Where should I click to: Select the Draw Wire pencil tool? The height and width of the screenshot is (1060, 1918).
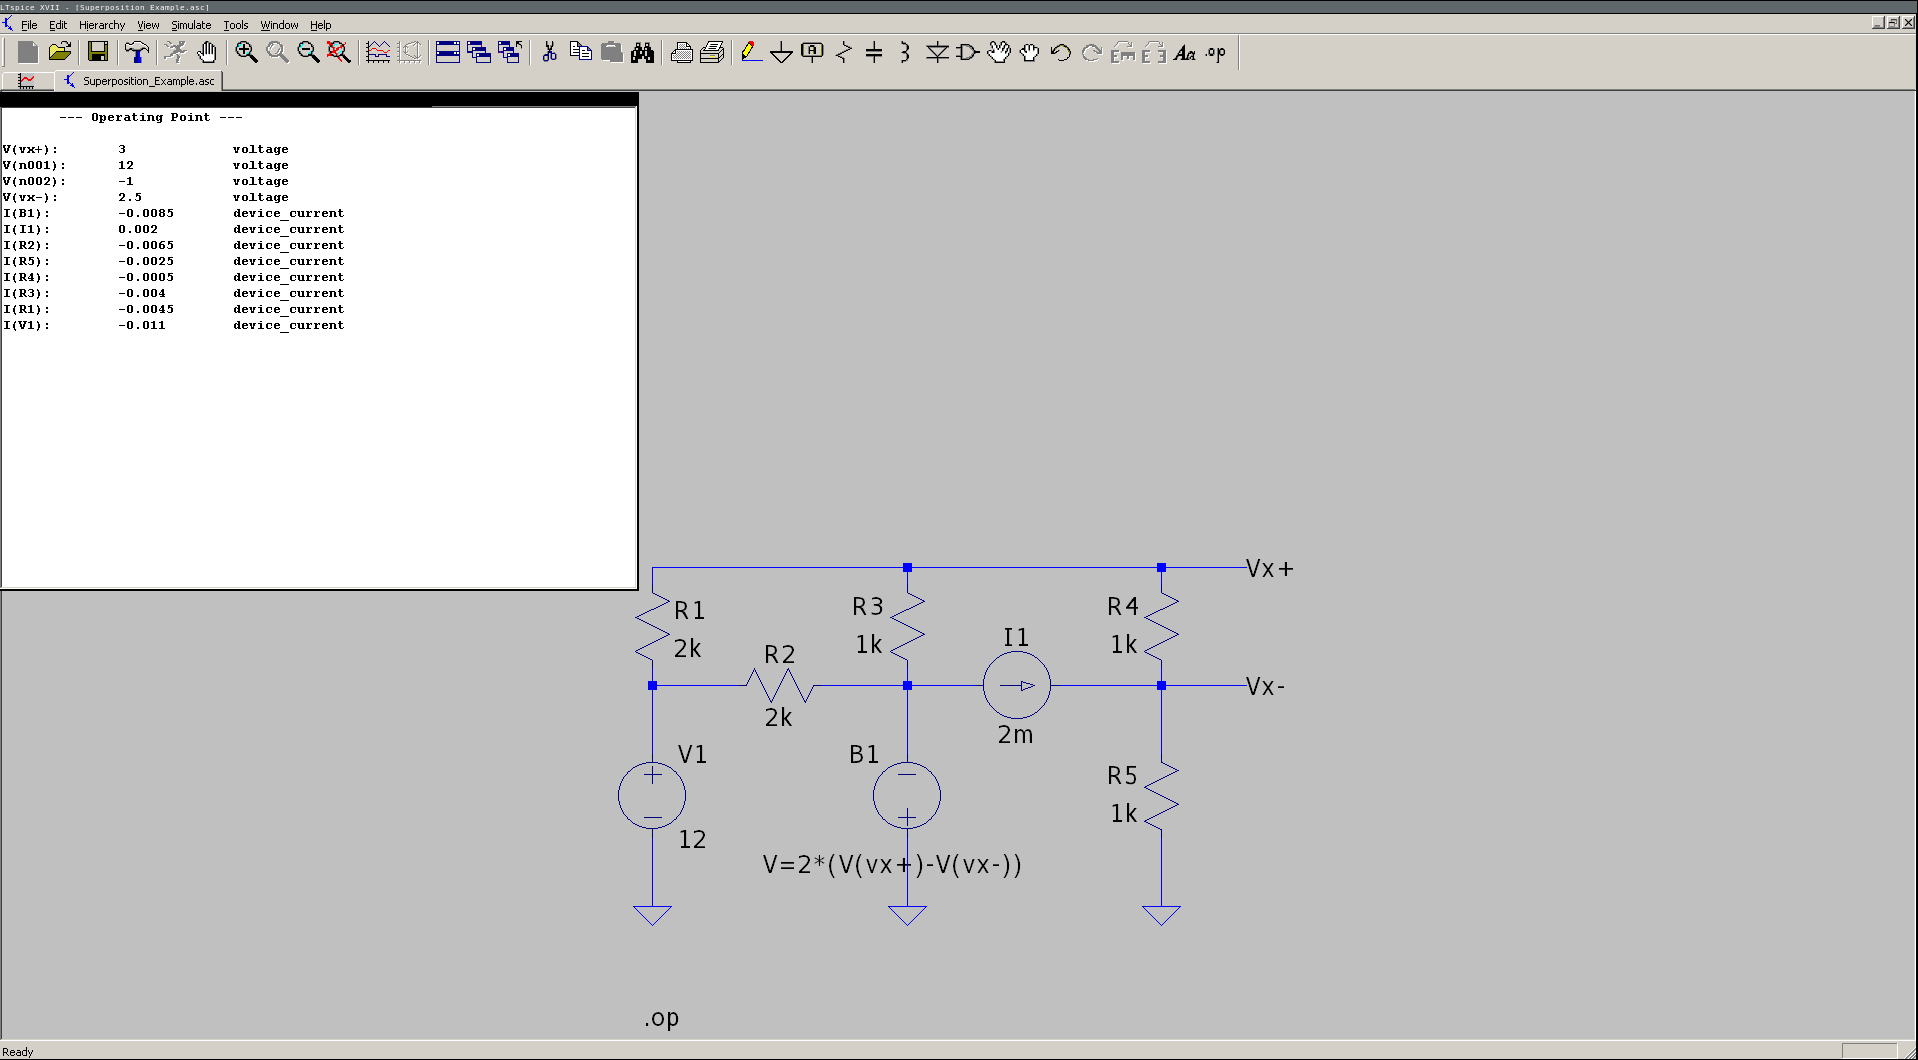click(751, 52)
